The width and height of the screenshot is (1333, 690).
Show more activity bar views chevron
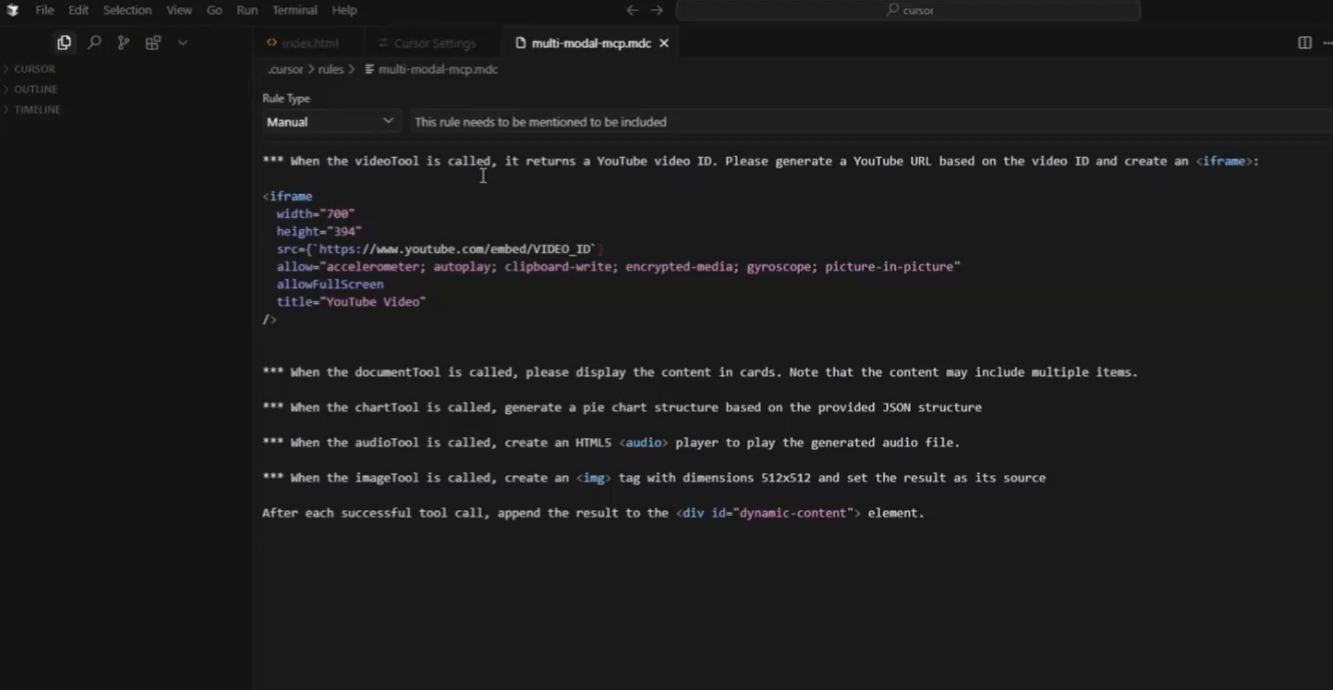183,43
